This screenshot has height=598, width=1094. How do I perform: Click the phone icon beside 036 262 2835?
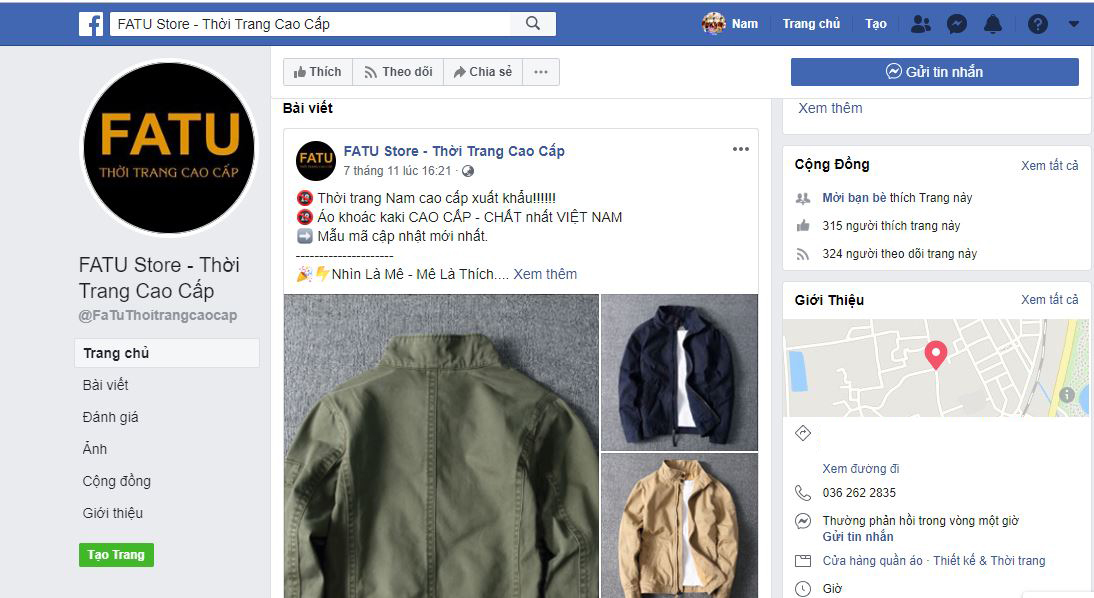tap(803, 493)
